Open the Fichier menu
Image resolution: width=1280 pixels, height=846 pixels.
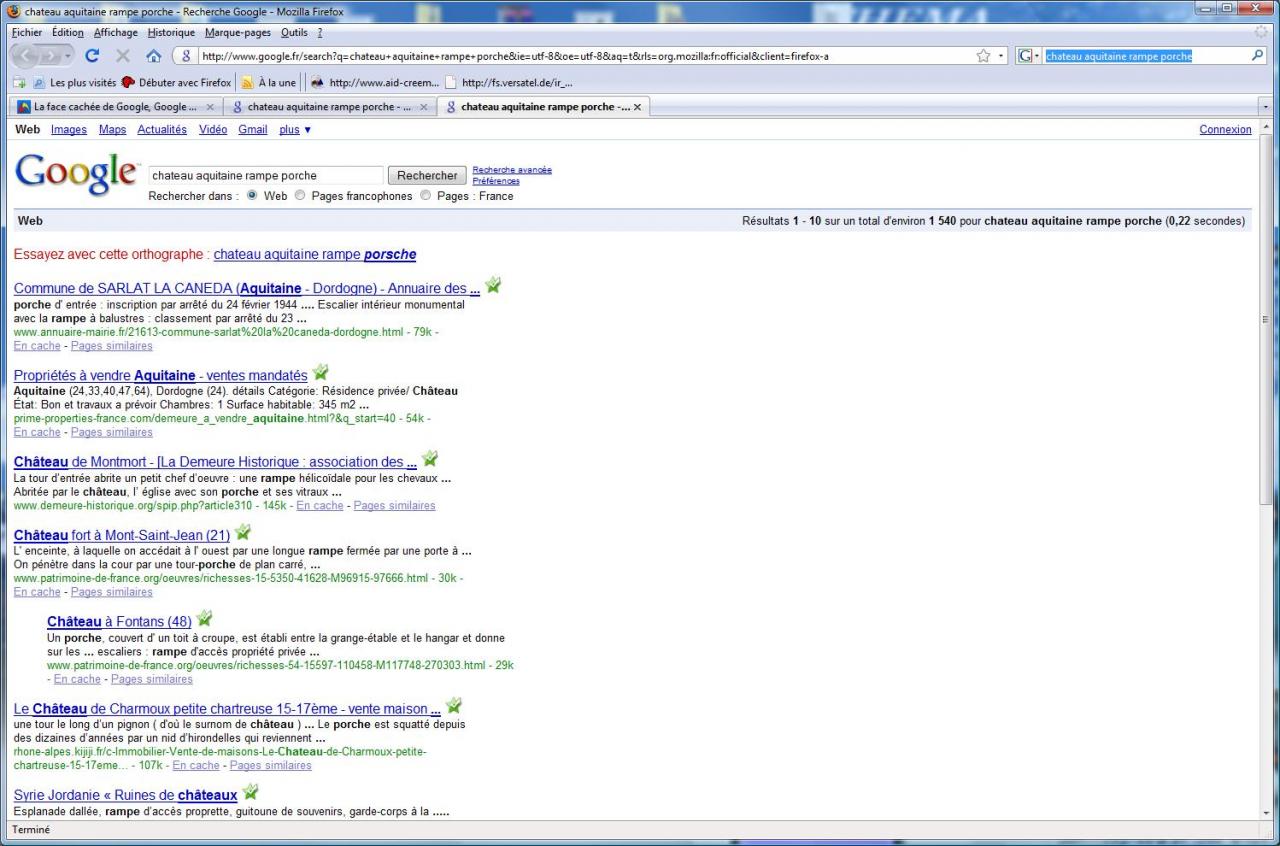click(28, 32)
